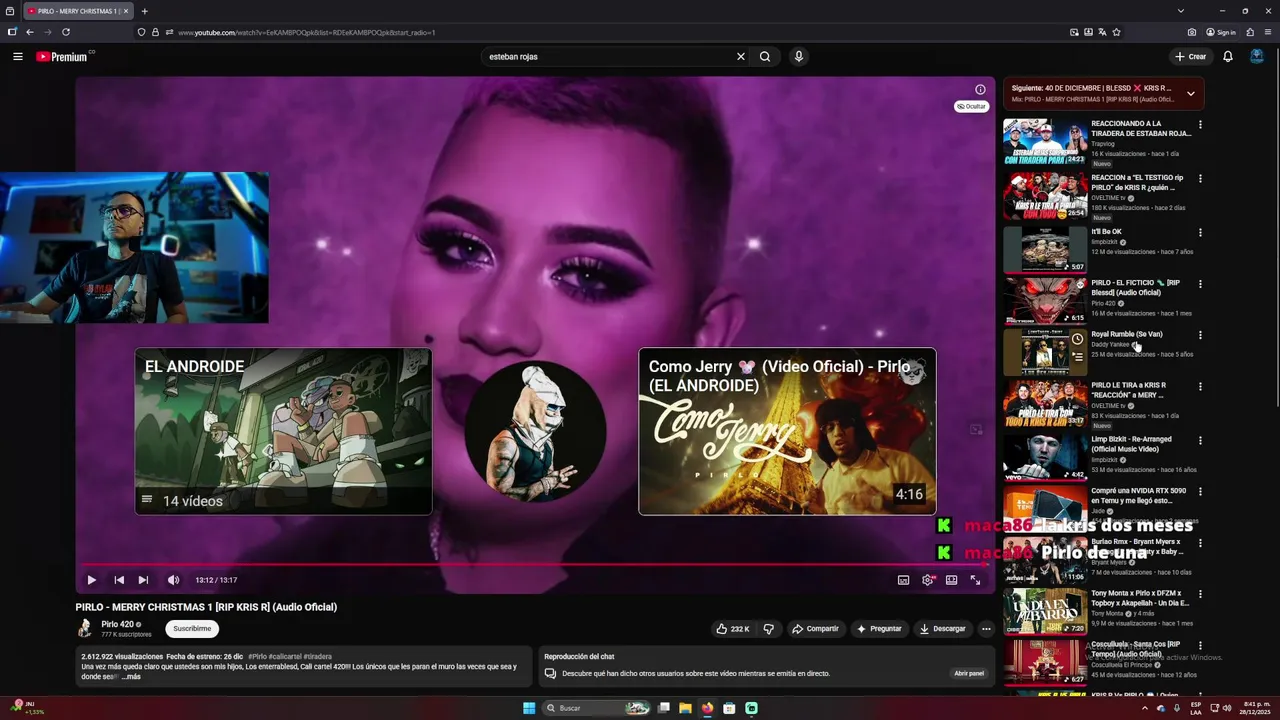The height and width of the screenshot is (720, 1280).
Task: Open the Pirlo 420 channel name
Action: (x=117, y=624)
